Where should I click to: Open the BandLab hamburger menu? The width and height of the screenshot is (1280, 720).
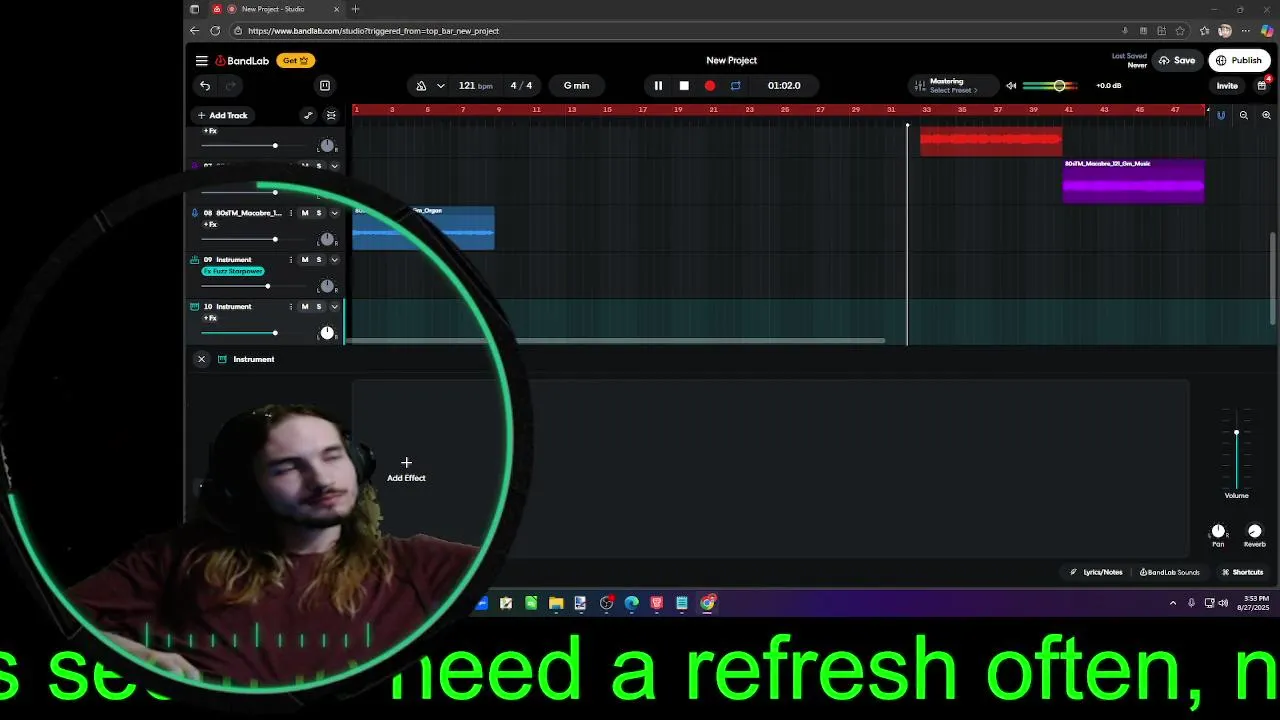click(201, 61)
